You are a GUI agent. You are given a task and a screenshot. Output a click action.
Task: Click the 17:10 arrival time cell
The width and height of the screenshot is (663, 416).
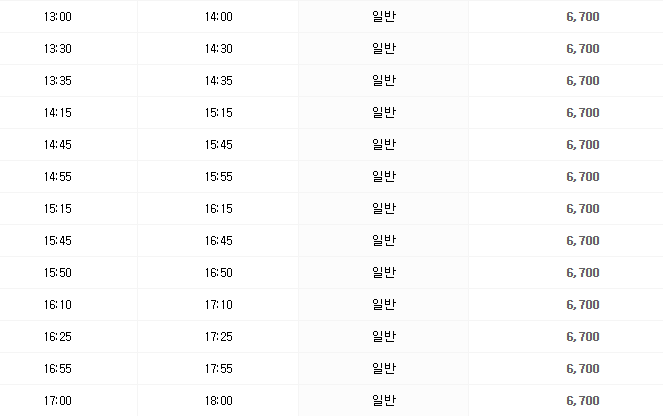coord(218,305)
